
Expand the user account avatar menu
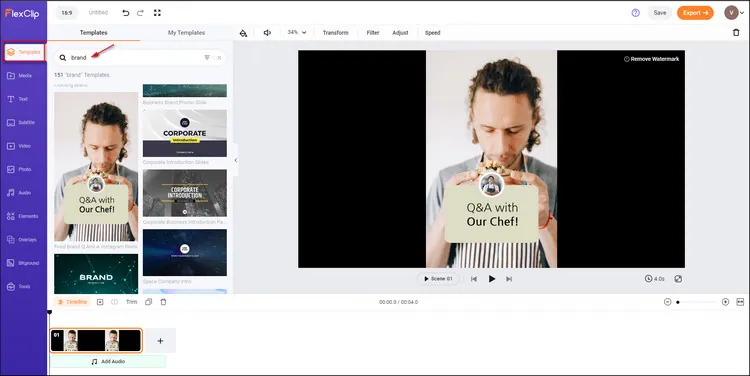tap(734, 13)
